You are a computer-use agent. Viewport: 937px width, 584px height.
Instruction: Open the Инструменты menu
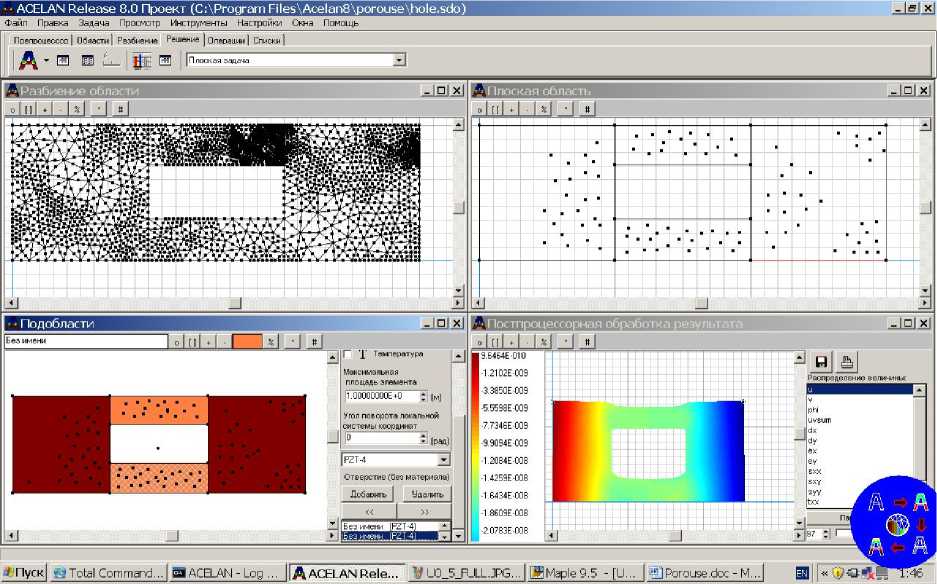[x=198, y=22]
